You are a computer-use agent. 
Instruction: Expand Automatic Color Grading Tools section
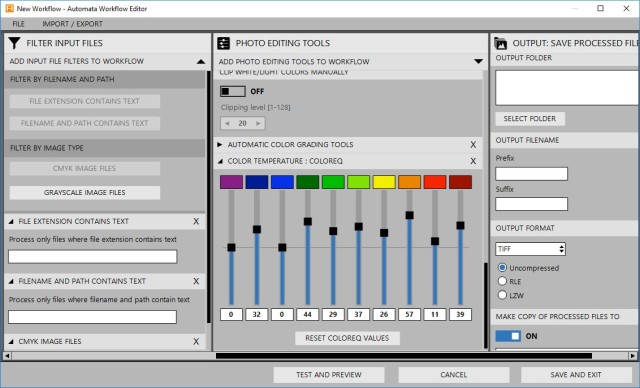220,144
